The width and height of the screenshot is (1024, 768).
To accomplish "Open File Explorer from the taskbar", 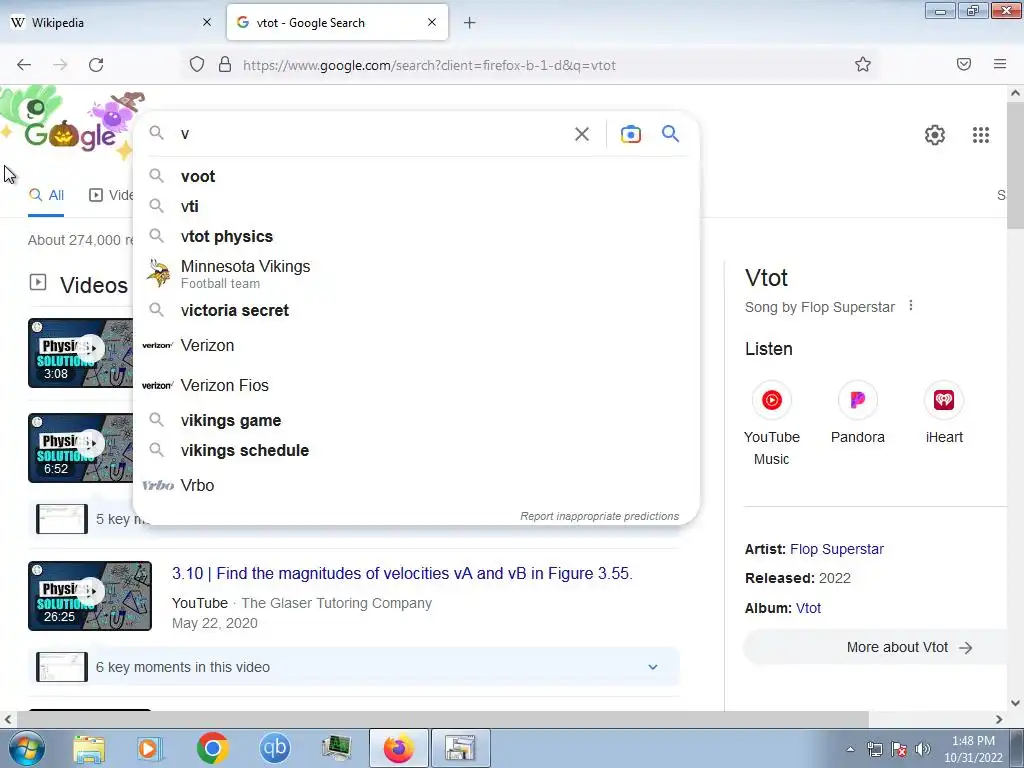I will click(89, 749).
